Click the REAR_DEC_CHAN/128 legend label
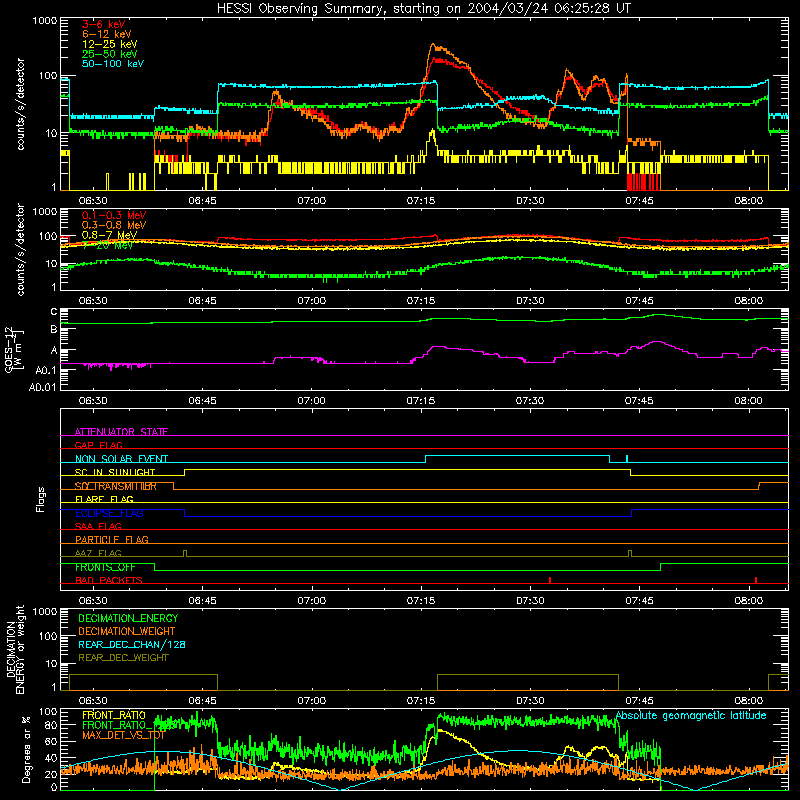Image resolution: width=800 pixels, height=800 pixels. point(131,644)
